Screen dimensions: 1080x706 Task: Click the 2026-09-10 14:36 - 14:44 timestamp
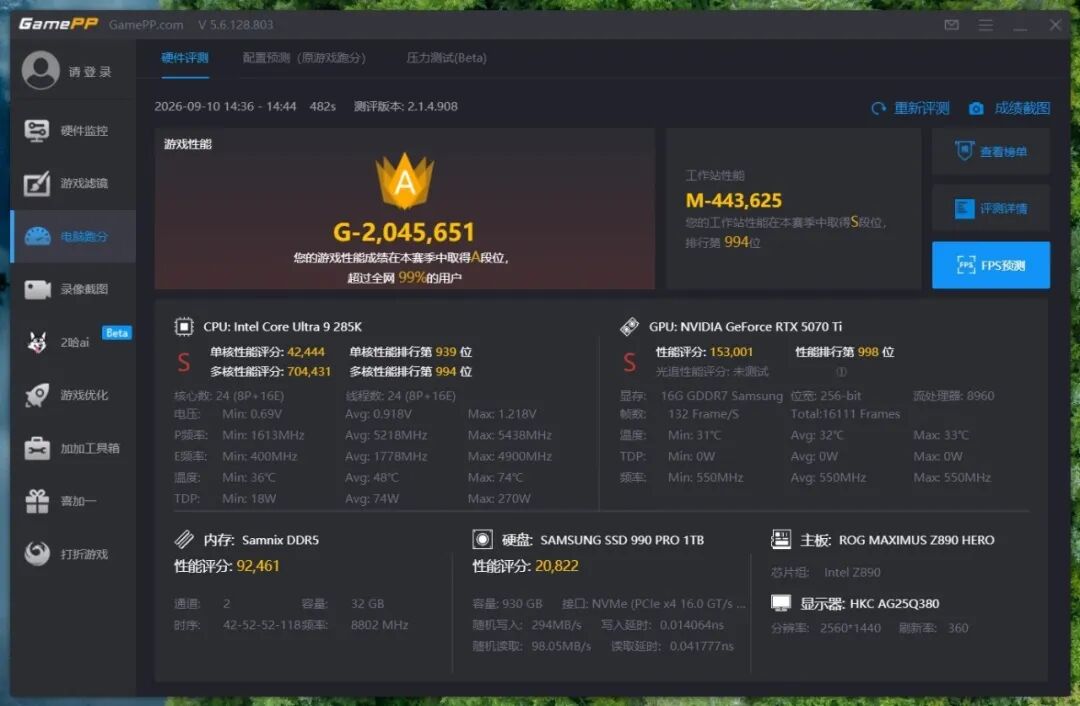click(x=225, y=107)
